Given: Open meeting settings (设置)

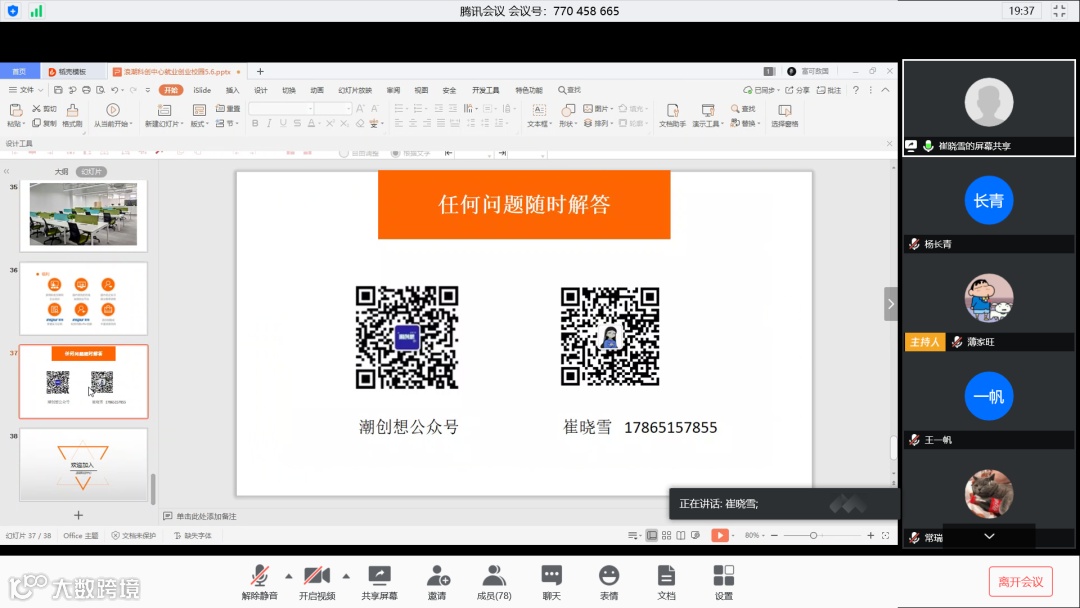Looking at the screenshot, I should tap(724, 582).
